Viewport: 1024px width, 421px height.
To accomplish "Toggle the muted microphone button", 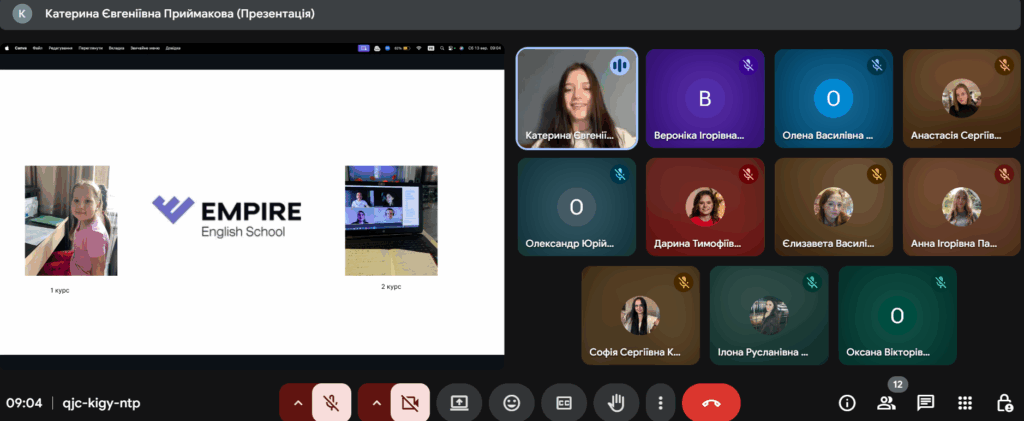I will (x=331, y=402).
